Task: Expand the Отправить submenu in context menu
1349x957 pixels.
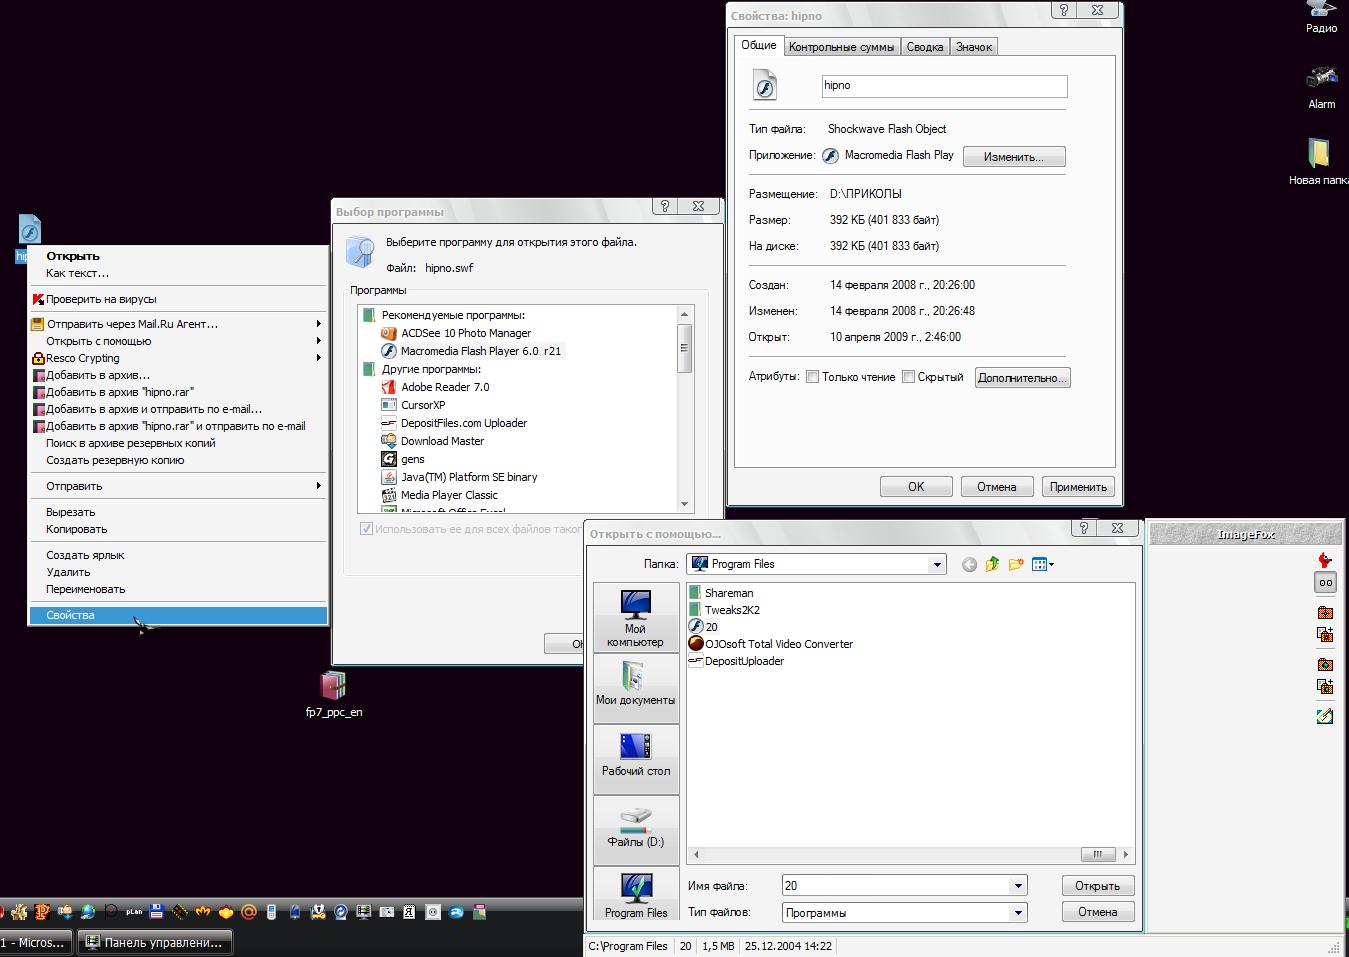Action: (x=178, y=486)
